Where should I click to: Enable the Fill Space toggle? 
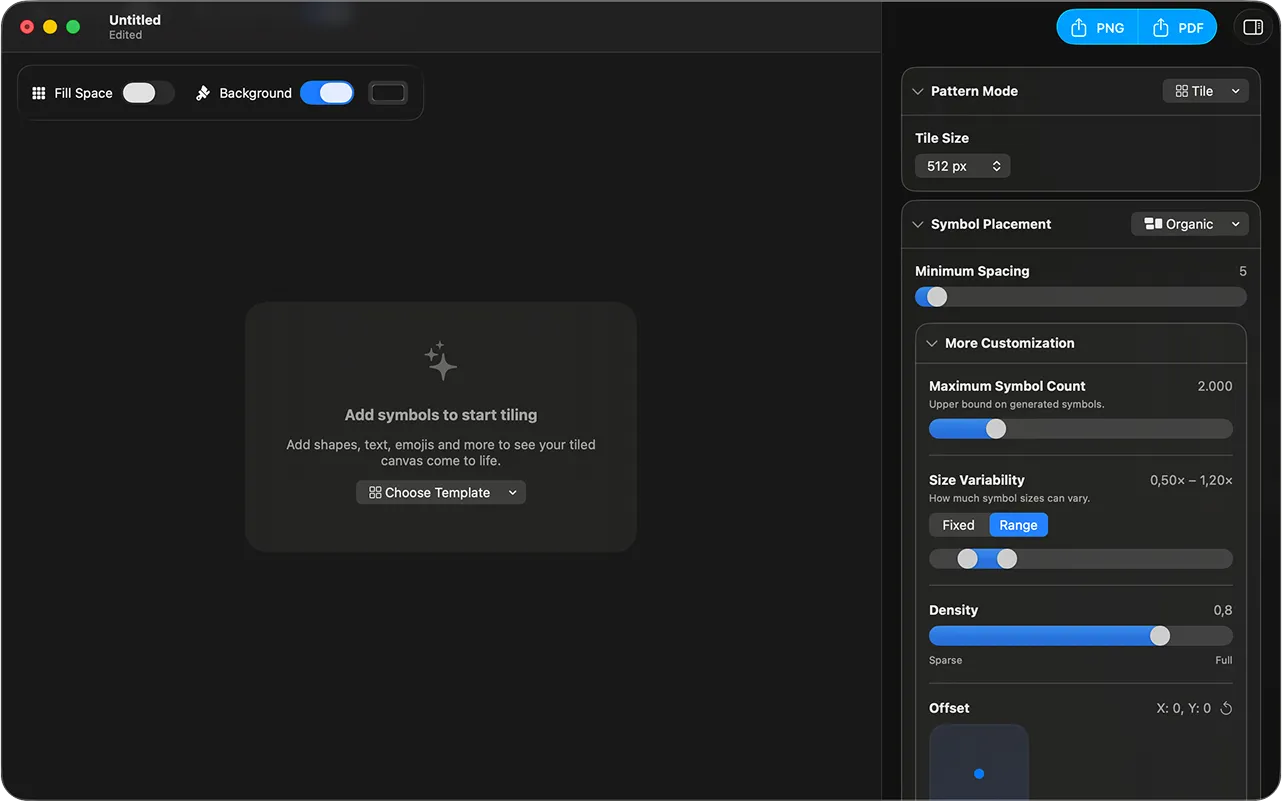tap(147, 92)
